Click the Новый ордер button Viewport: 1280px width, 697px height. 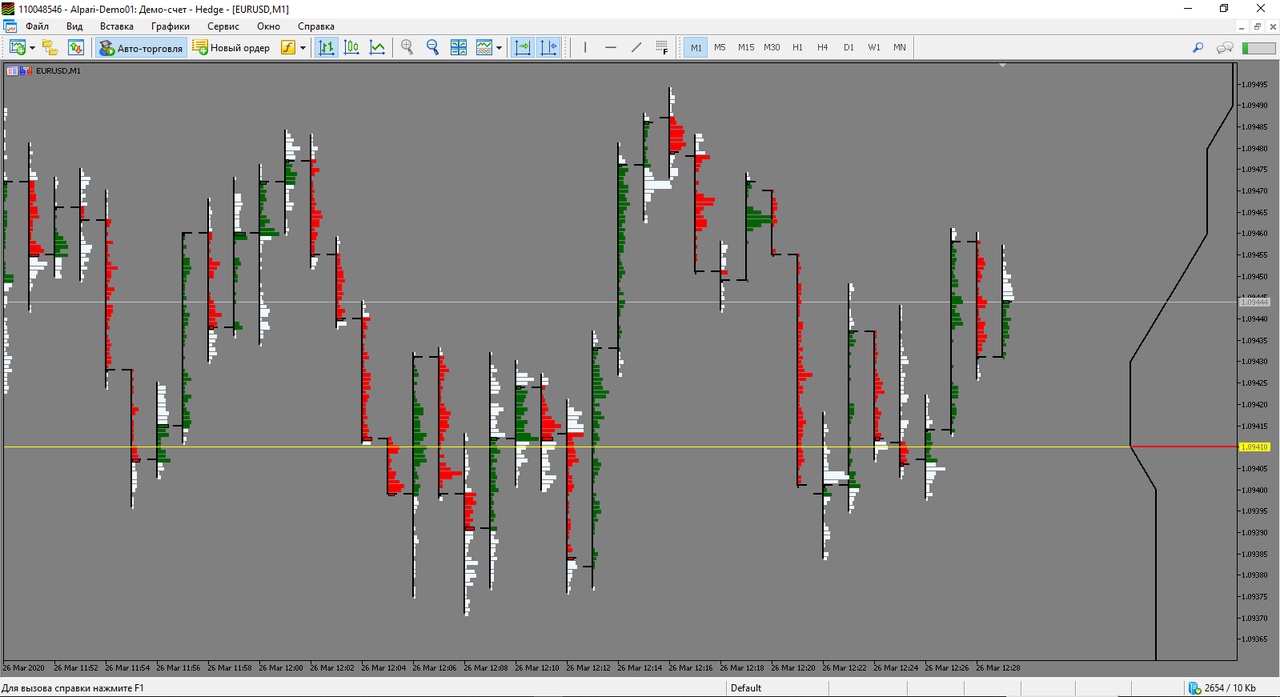231,47
